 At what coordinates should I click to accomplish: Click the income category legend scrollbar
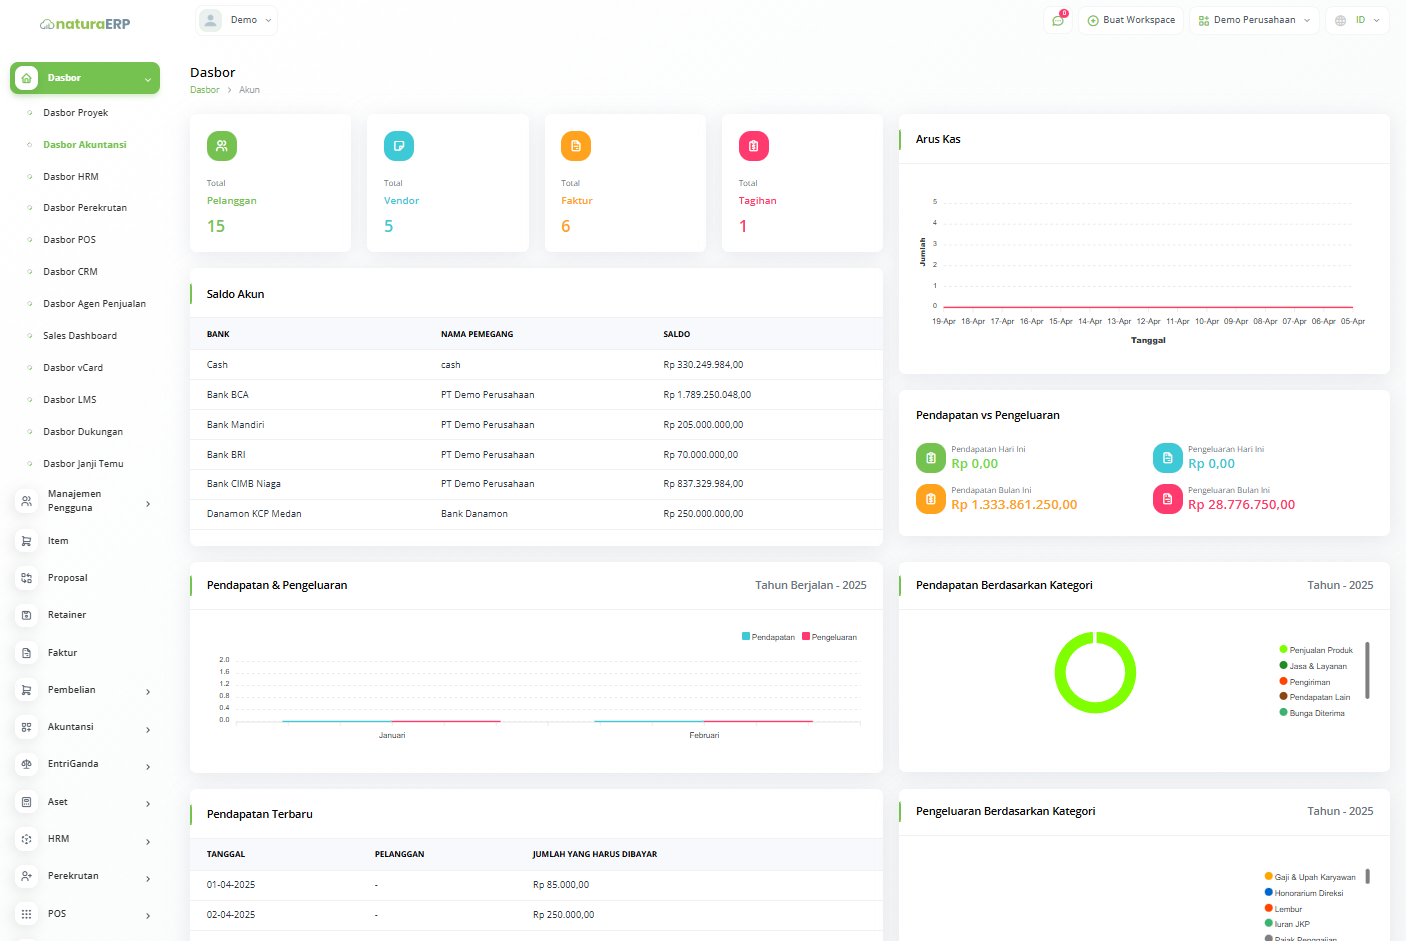(1367, 670)
